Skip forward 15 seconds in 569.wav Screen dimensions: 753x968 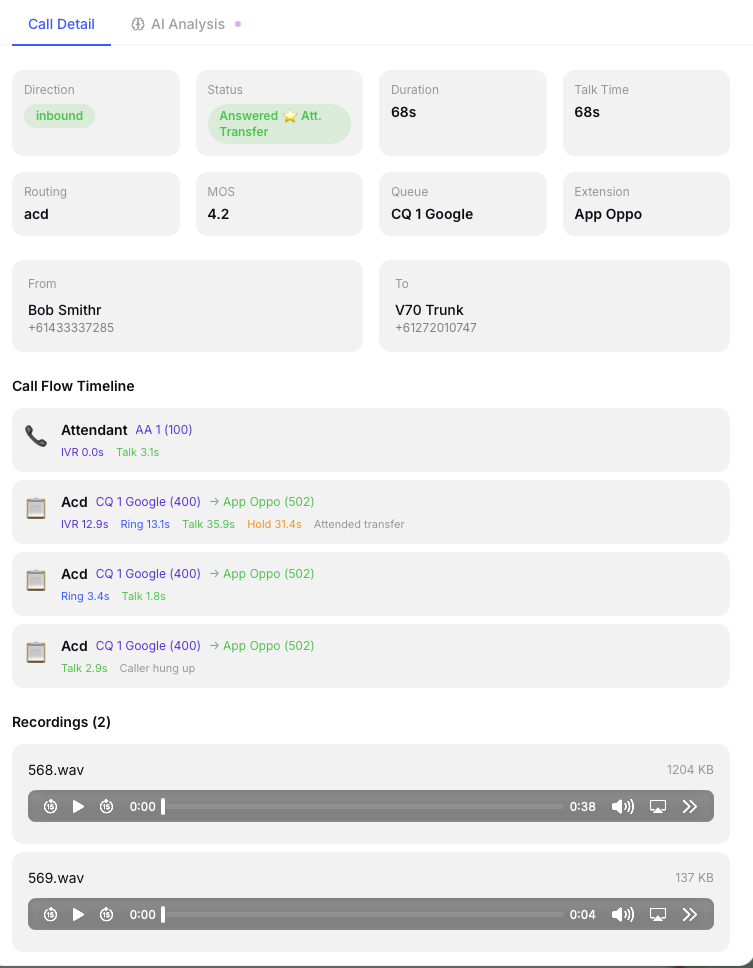coord(106,914)
